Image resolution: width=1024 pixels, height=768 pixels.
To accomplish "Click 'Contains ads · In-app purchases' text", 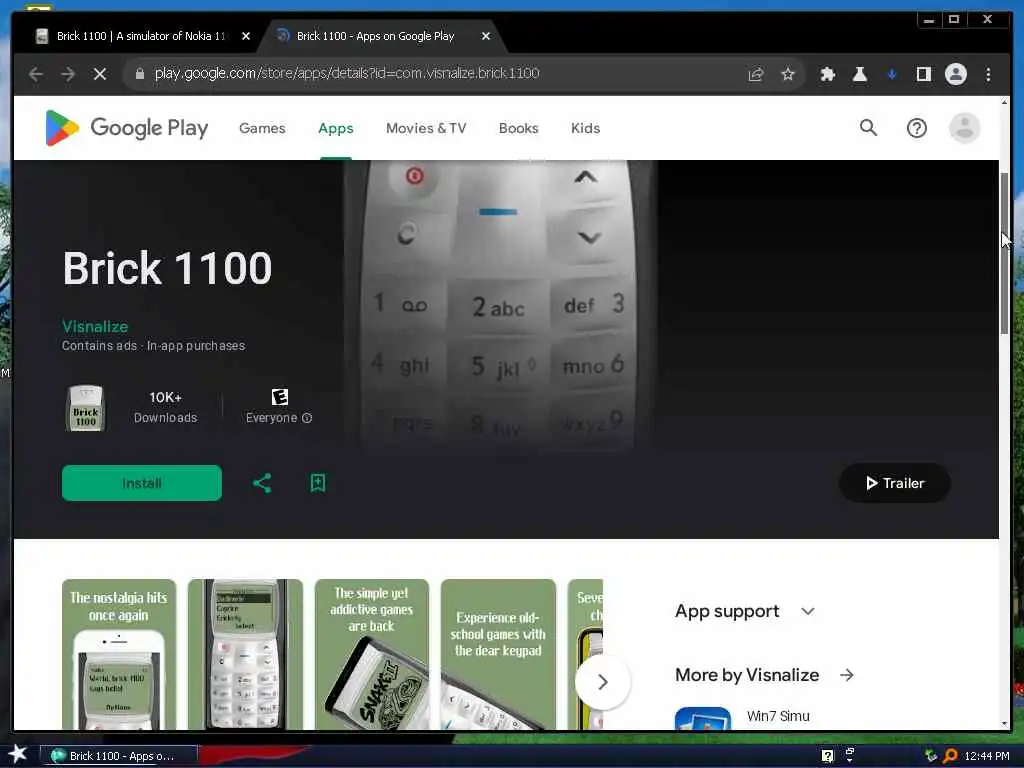I will click(x=153, y=345).
